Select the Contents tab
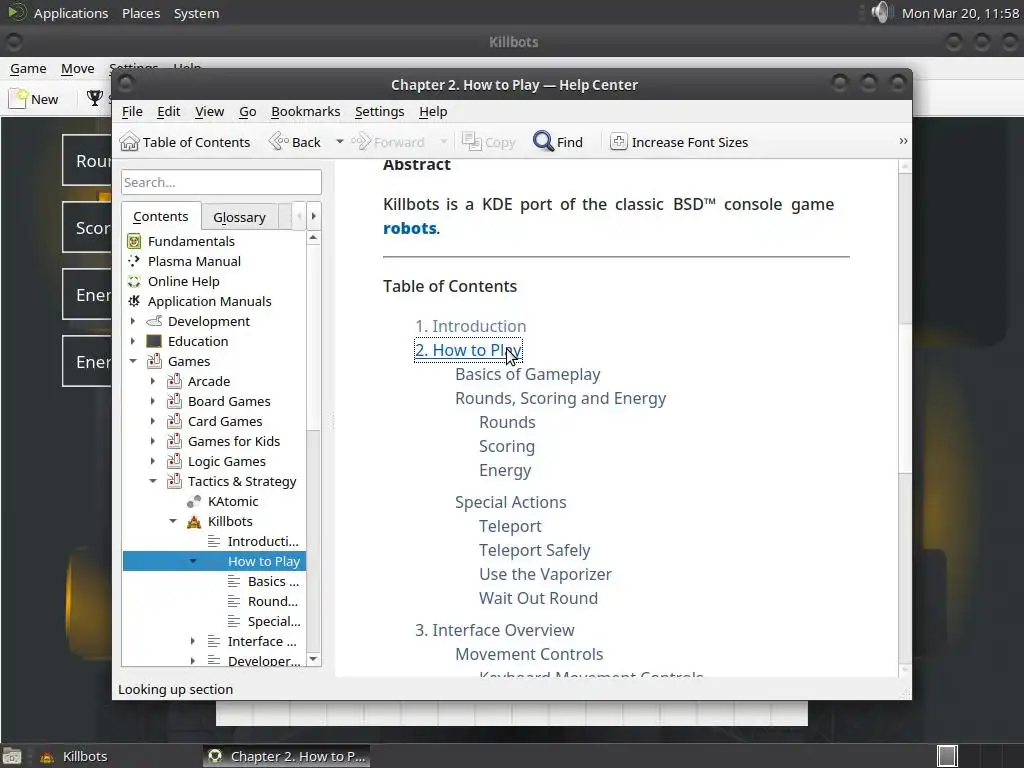Viewport: 1024px width, 768px height. tap(161, 216)
